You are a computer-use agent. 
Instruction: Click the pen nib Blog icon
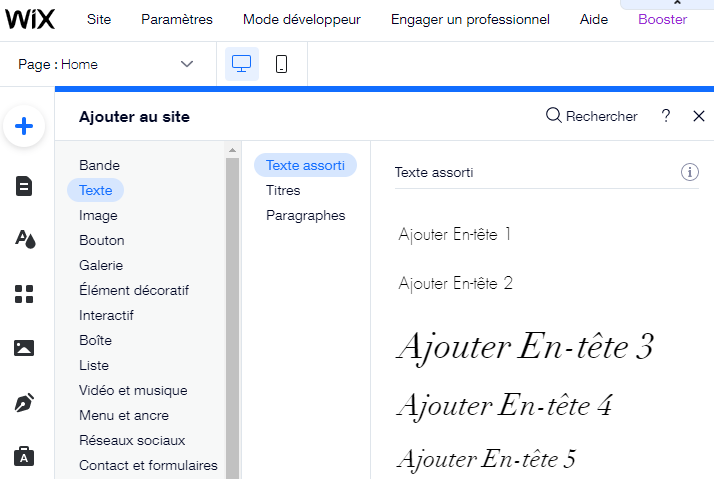(x=24, y=403)
